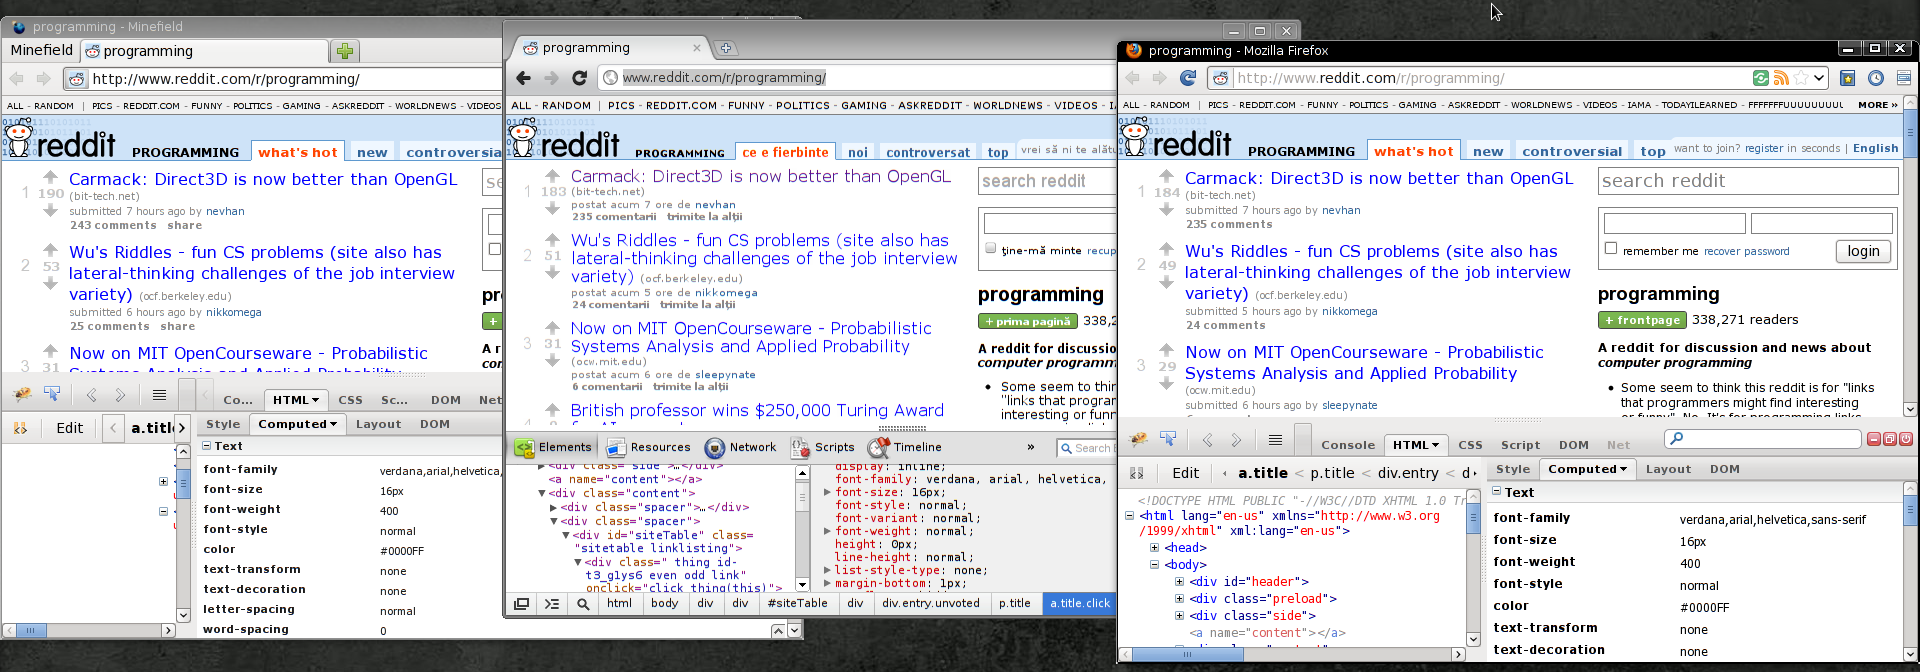The width and height of the screenshot is (1920, 672).
Task: Click the Firebug power-off red icon in Firefox
Action: click(x=1906, y=439)
